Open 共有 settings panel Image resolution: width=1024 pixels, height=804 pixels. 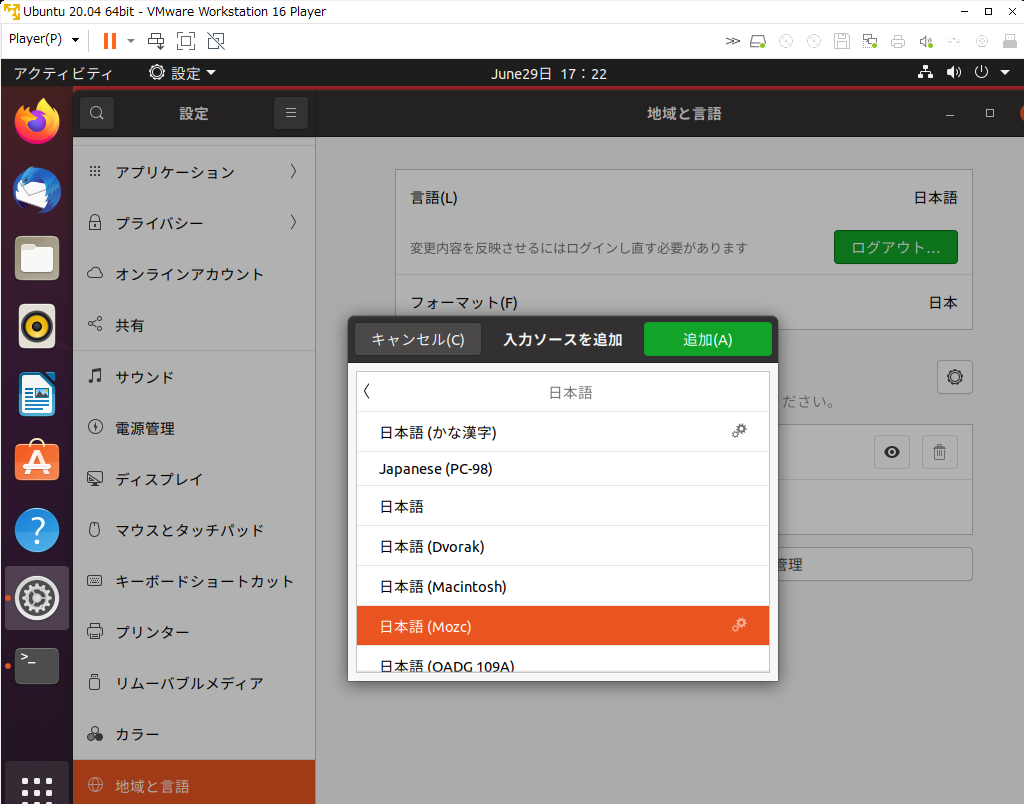[x=194, y=325]
